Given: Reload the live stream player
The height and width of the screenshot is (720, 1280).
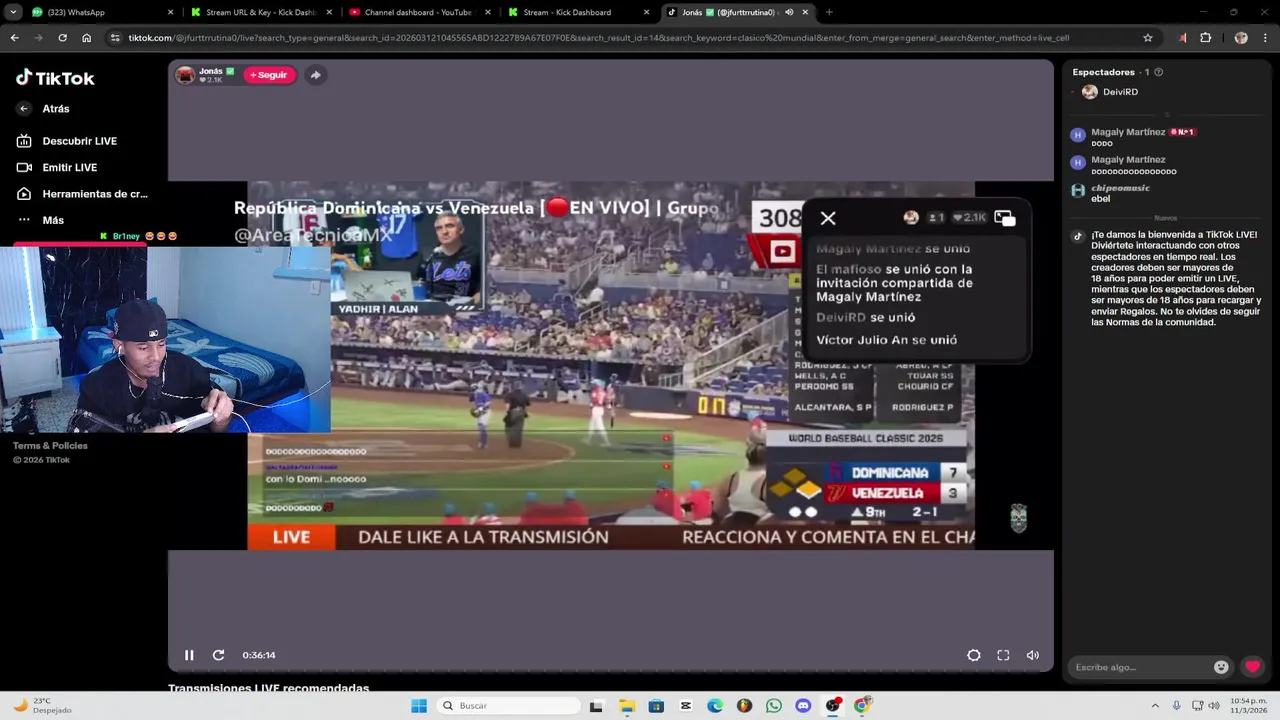Looking at the screenshot, I should pyautogui.click(x=218, y=655).
